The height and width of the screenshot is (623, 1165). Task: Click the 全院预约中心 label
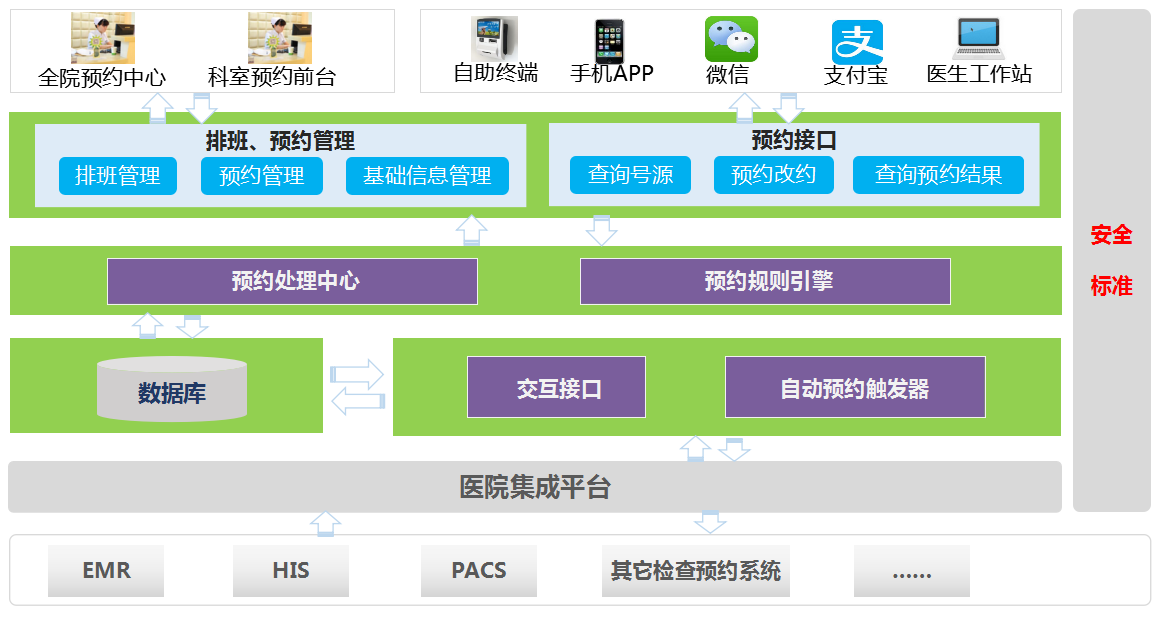click(x=102, y=77)
